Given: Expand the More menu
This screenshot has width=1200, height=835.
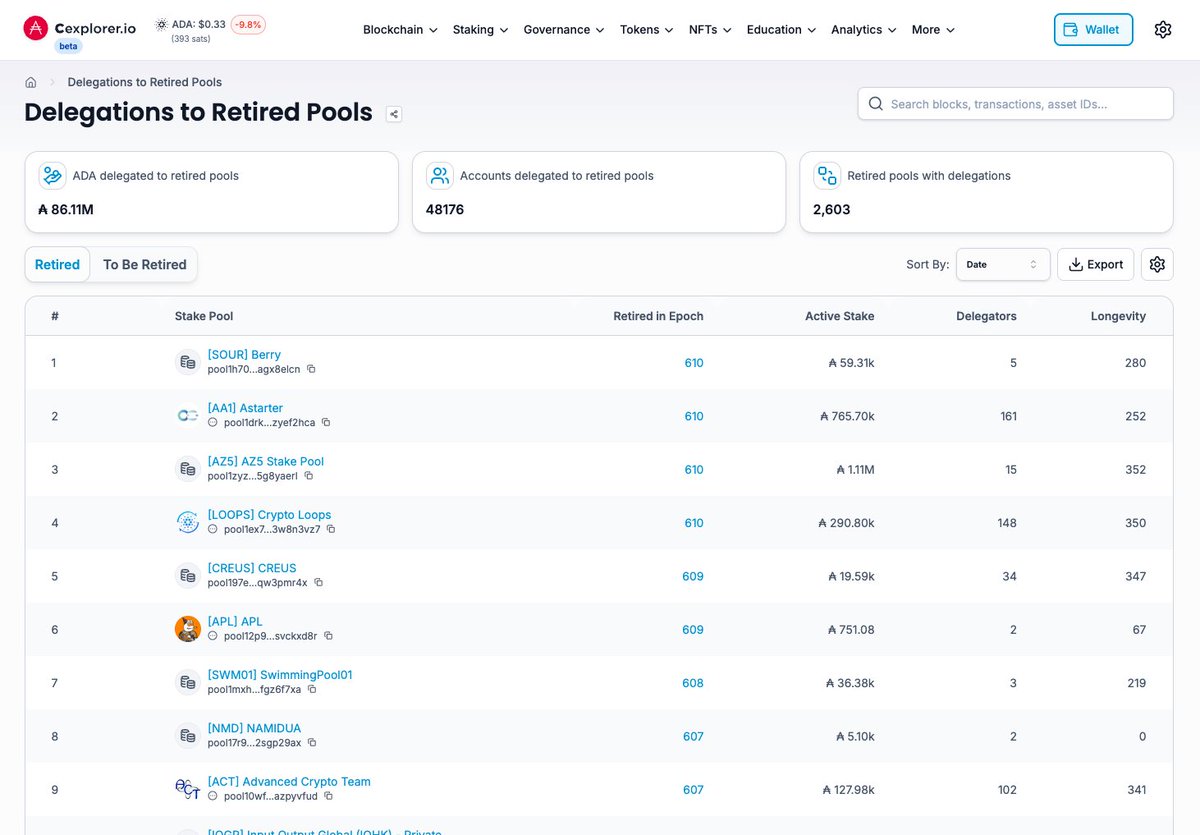Looking at the screenshot, I should coord(933,30).
